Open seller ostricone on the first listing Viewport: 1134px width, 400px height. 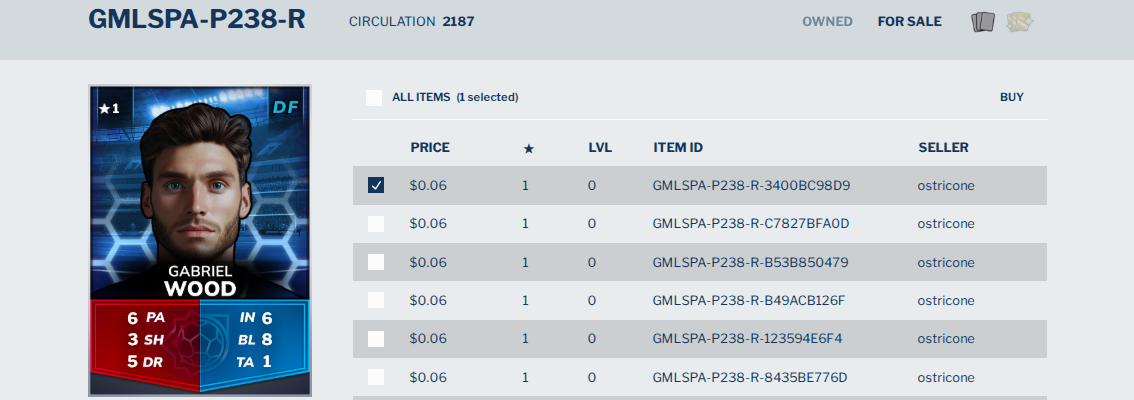(x=946, y=185)
